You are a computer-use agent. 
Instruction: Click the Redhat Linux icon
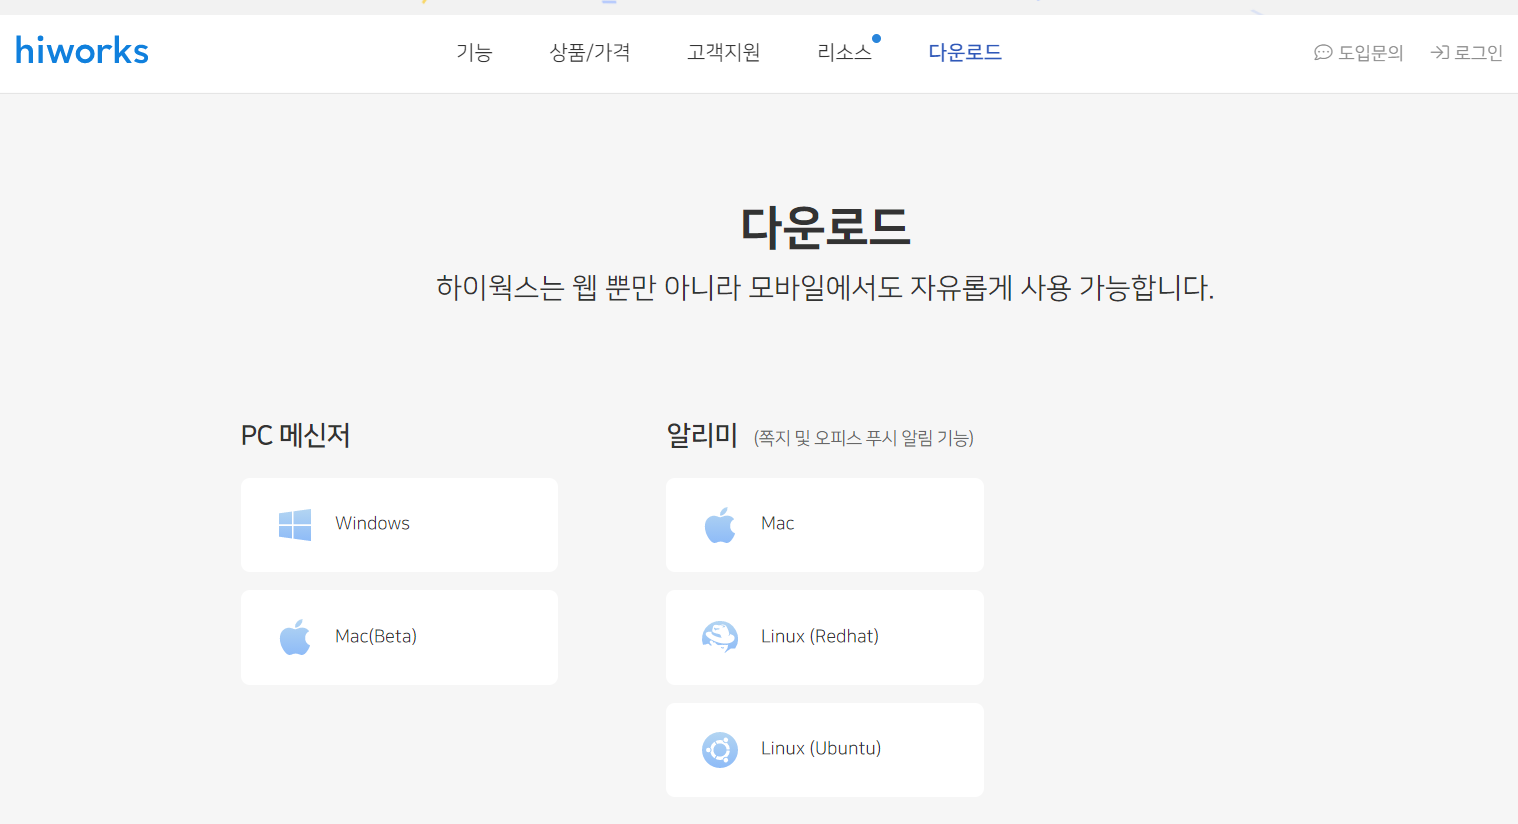click(x=720, y=637)
